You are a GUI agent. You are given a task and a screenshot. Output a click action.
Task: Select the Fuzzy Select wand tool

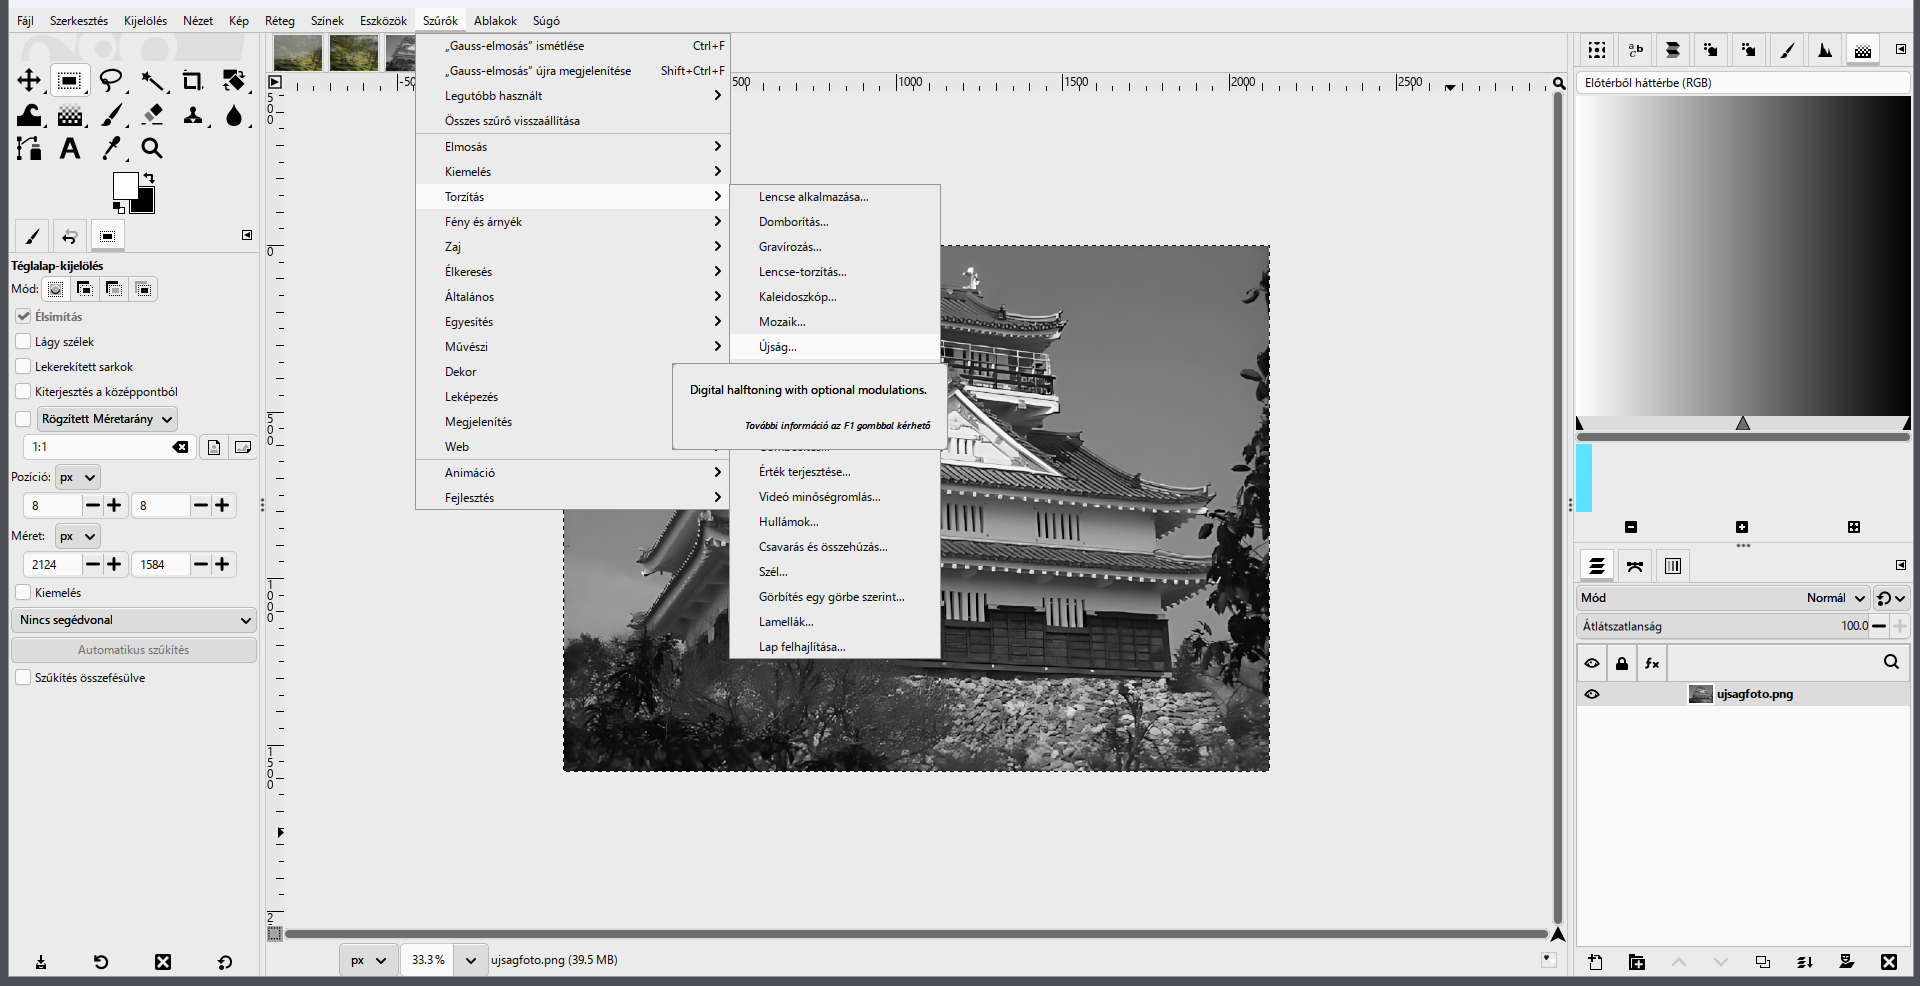click(x=152, y=81)
